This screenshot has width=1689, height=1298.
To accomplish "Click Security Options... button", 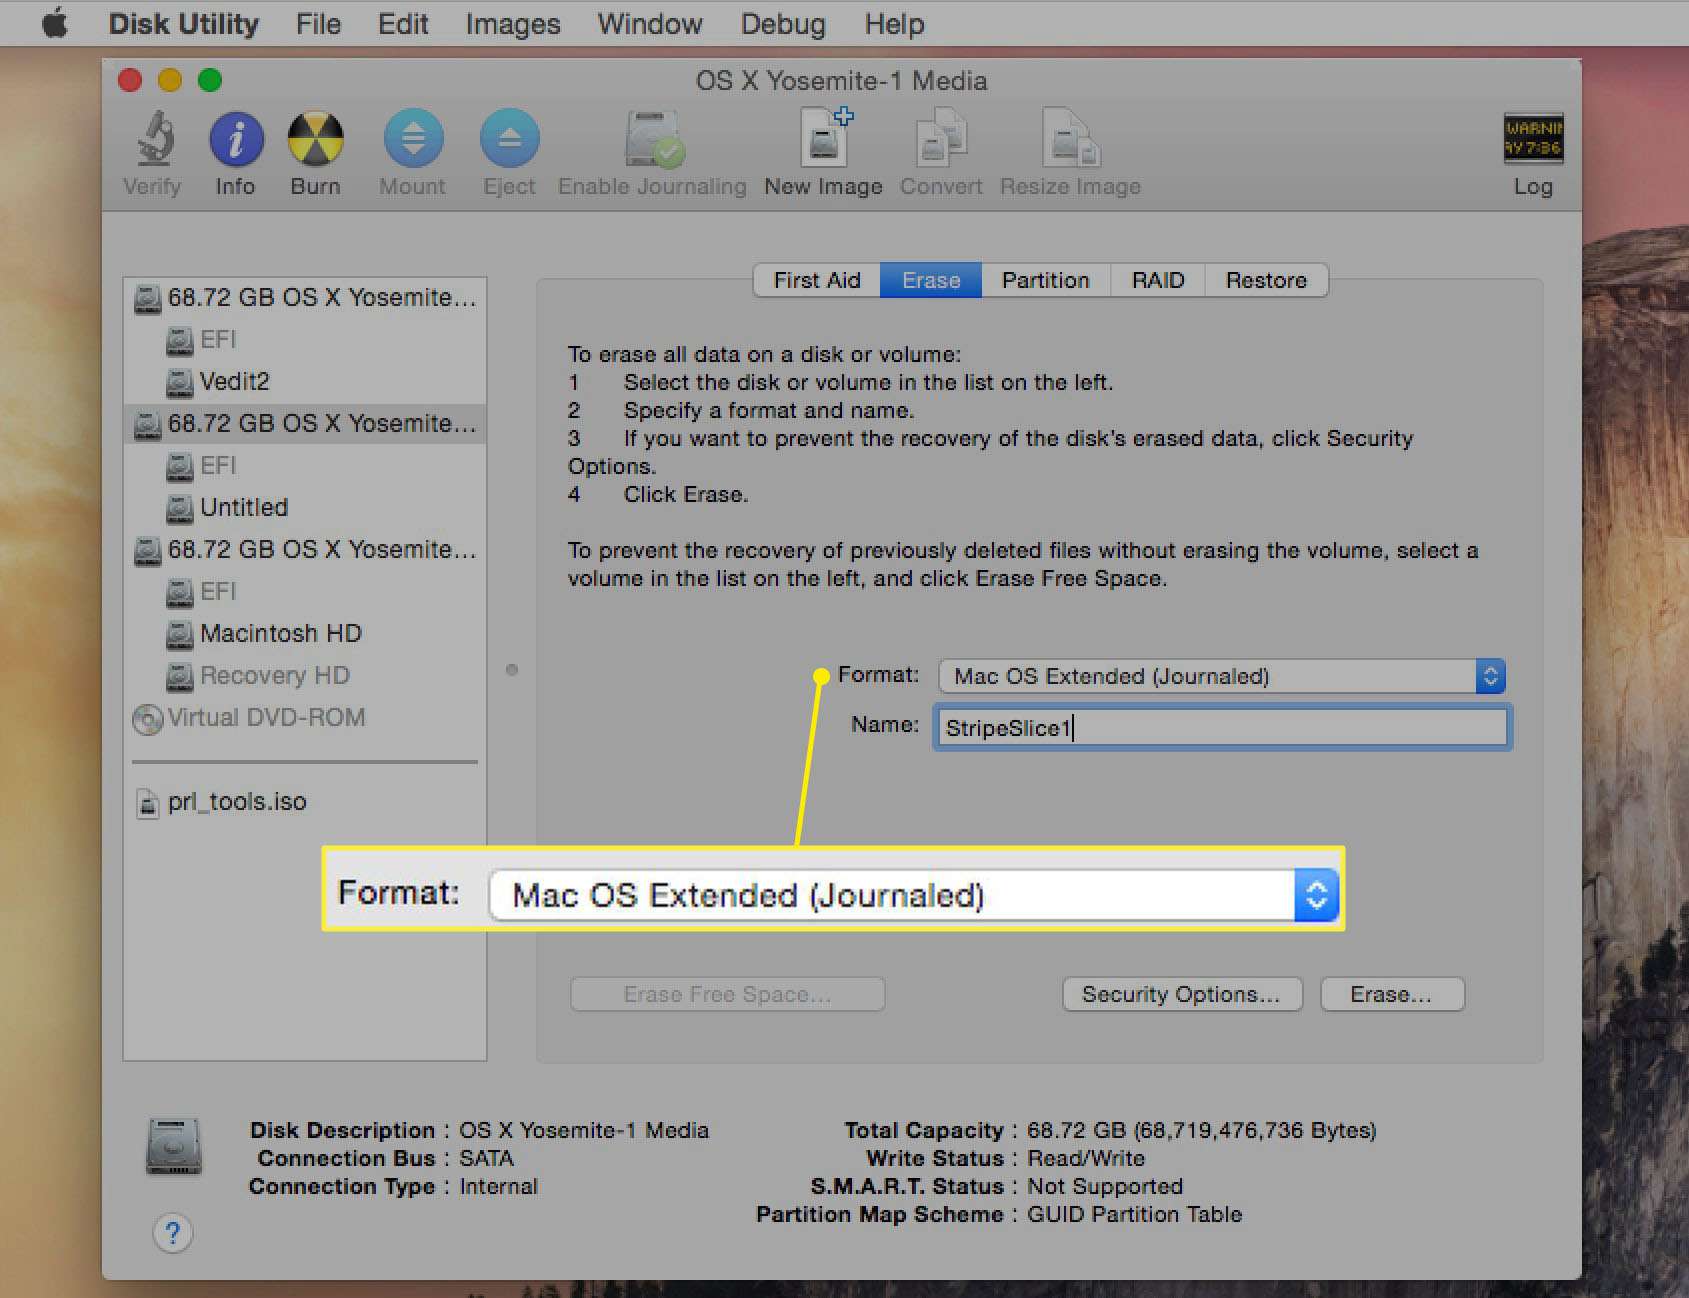I will tap(1182, 994).
